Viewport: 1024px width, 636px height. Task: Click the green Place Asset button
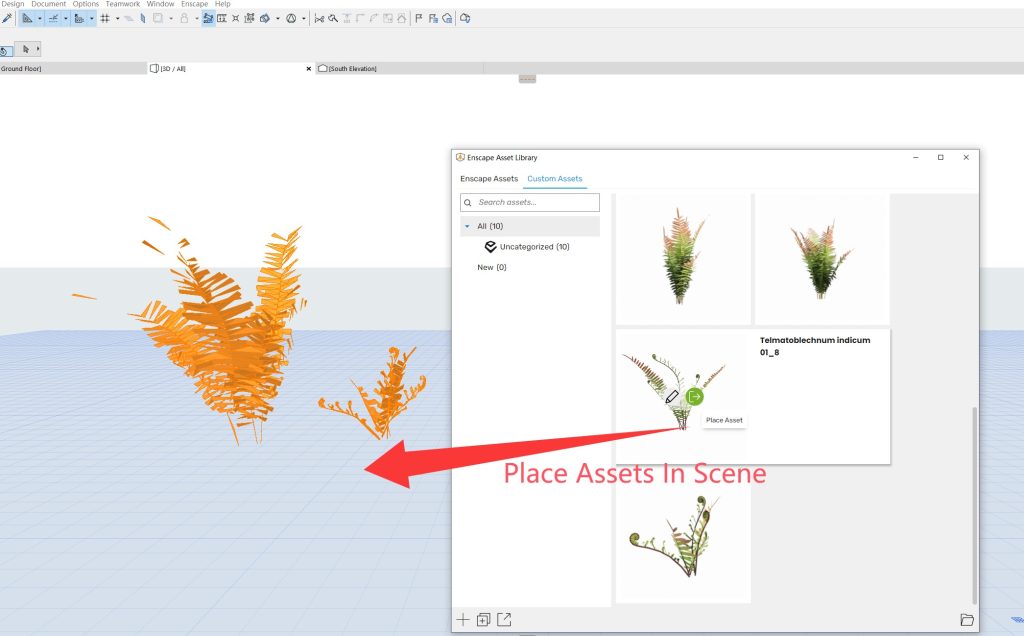tap(695, 396)
